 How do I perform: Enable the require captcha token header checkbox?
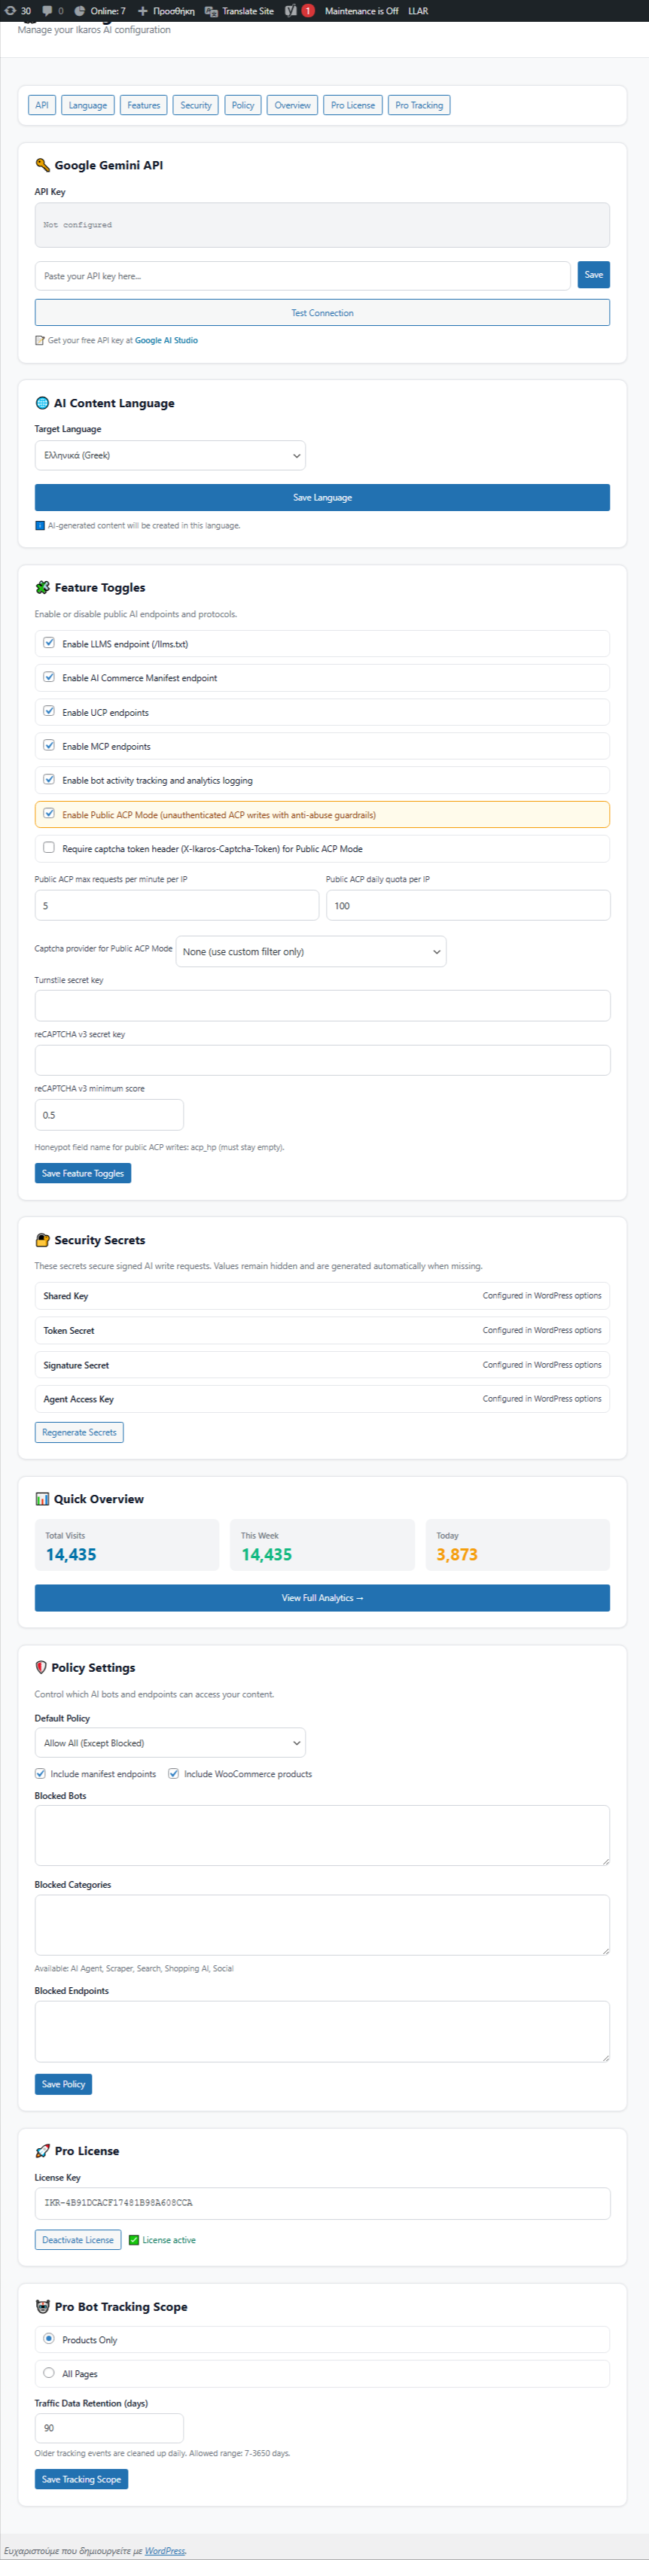click(49, 847)
